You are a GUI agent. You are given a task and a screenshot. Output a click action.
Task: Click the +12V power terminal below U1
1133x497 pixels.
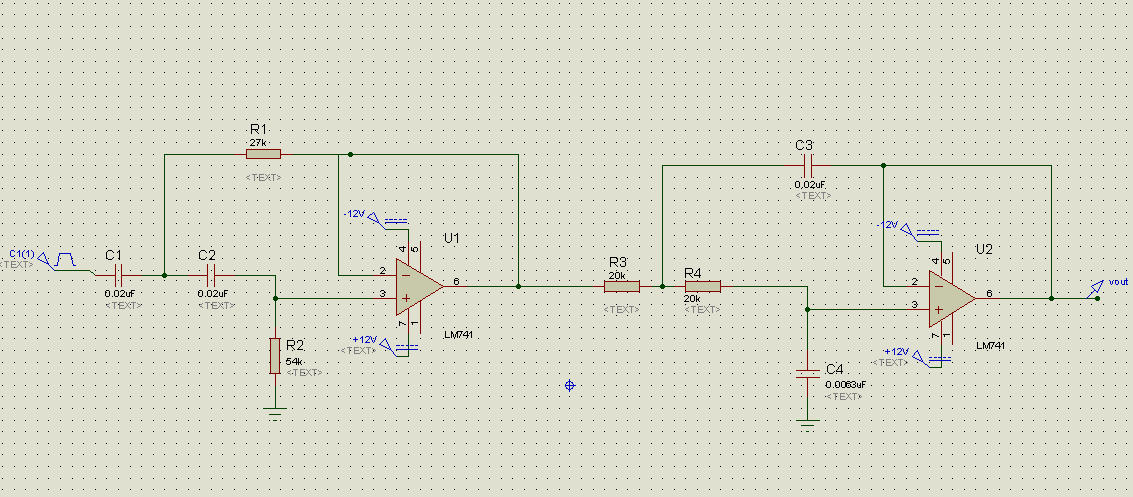click(385, 345)
